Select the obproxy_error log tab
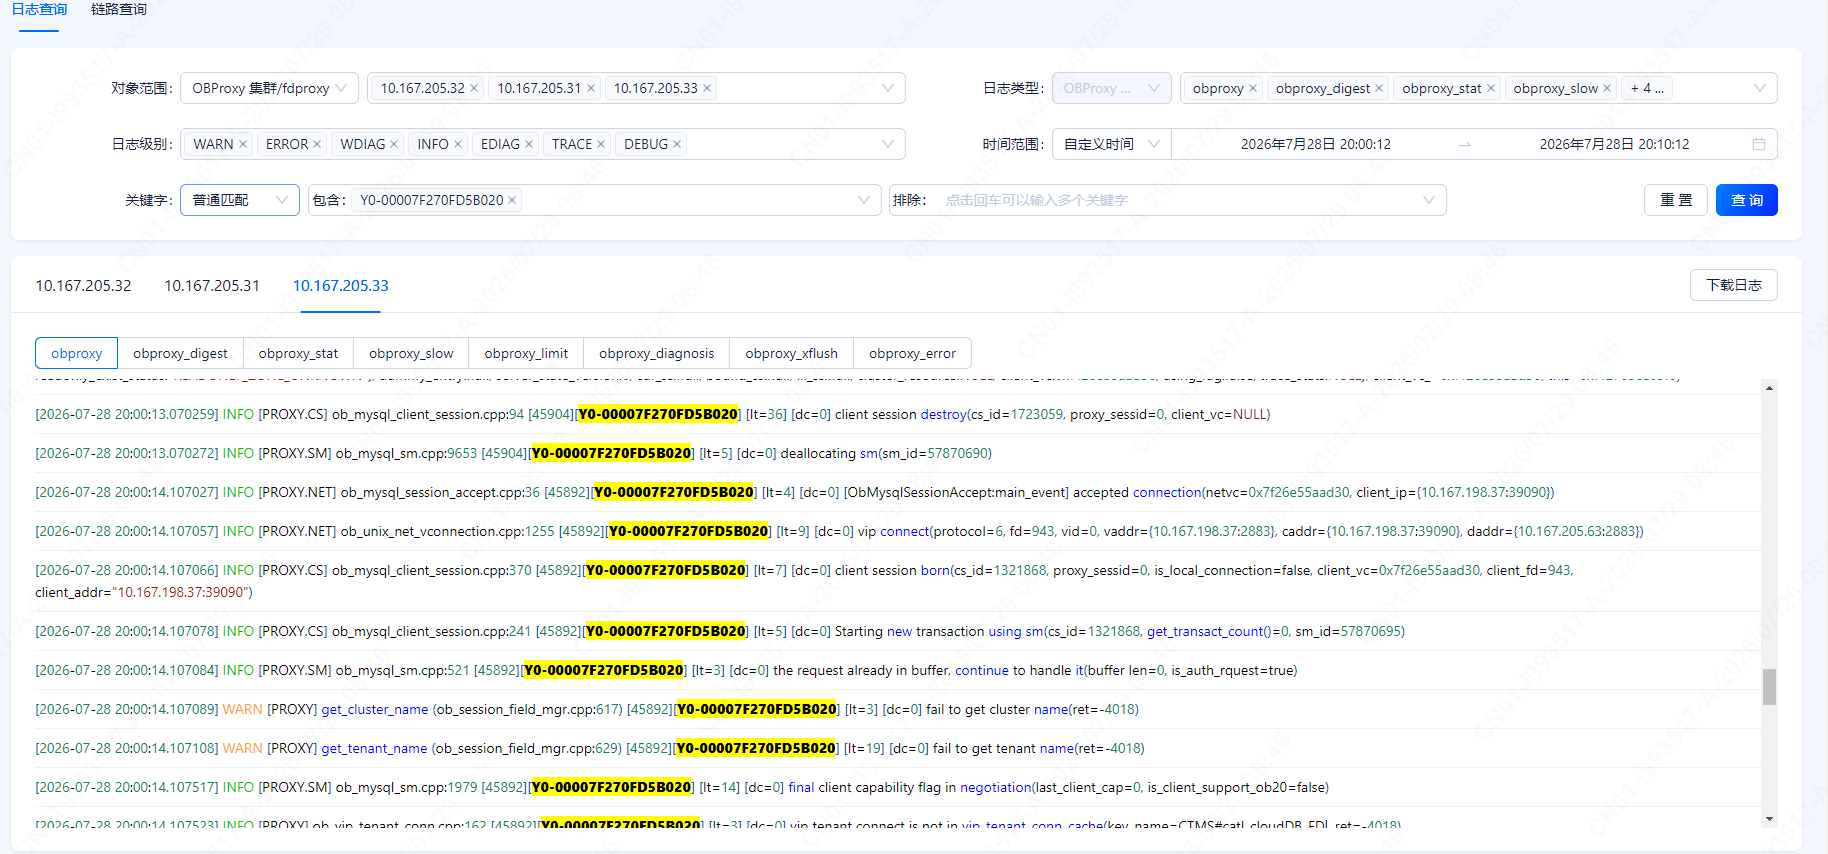The height and width of the screenshot is (854, 1828). (x=912, y=353)
